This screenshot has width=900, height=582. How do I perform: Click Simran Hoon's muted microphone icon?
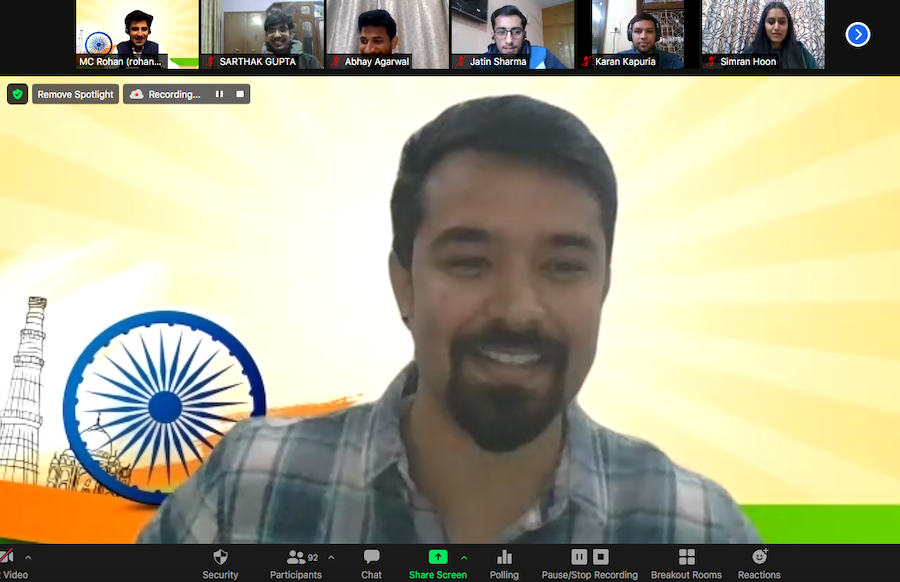(711, 61)
